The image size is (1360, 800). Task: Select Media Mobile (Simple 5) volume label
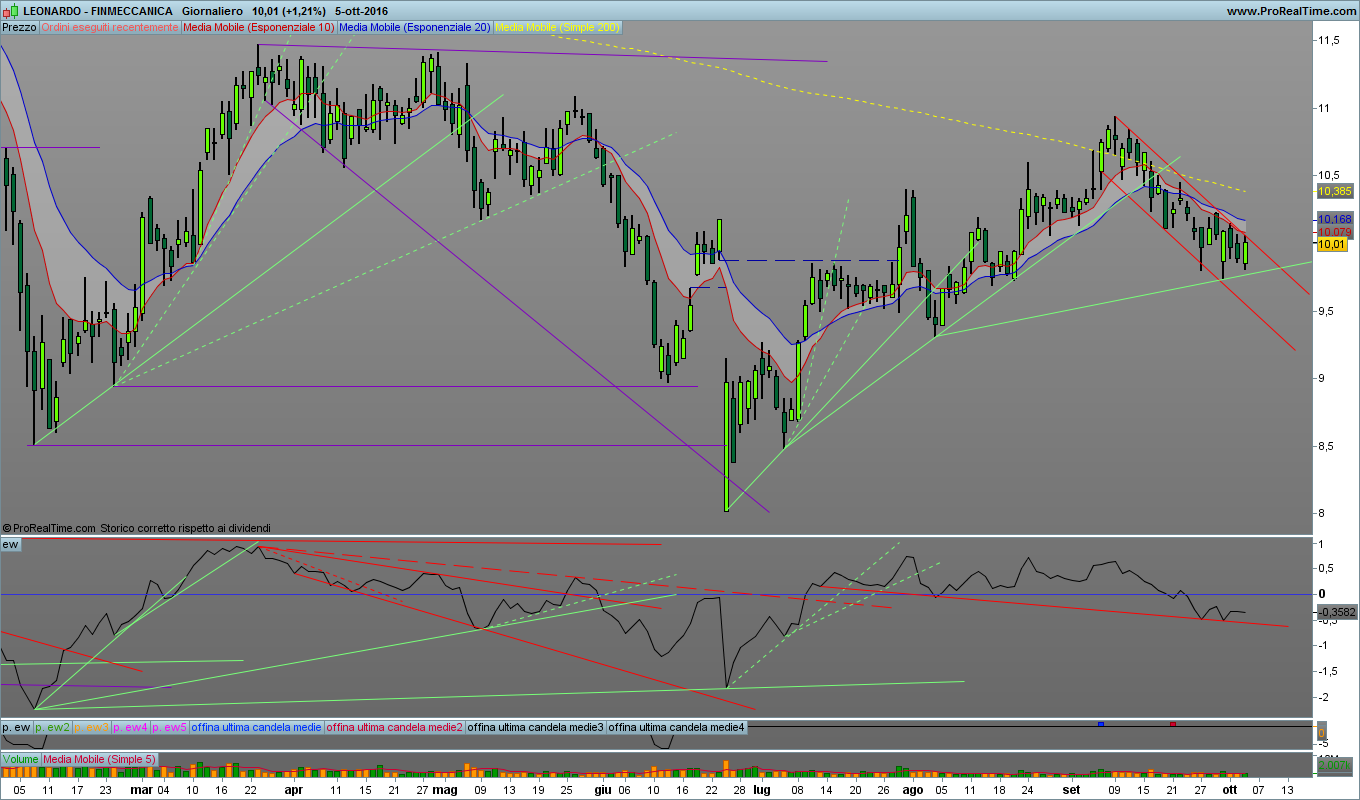(100, 759)
